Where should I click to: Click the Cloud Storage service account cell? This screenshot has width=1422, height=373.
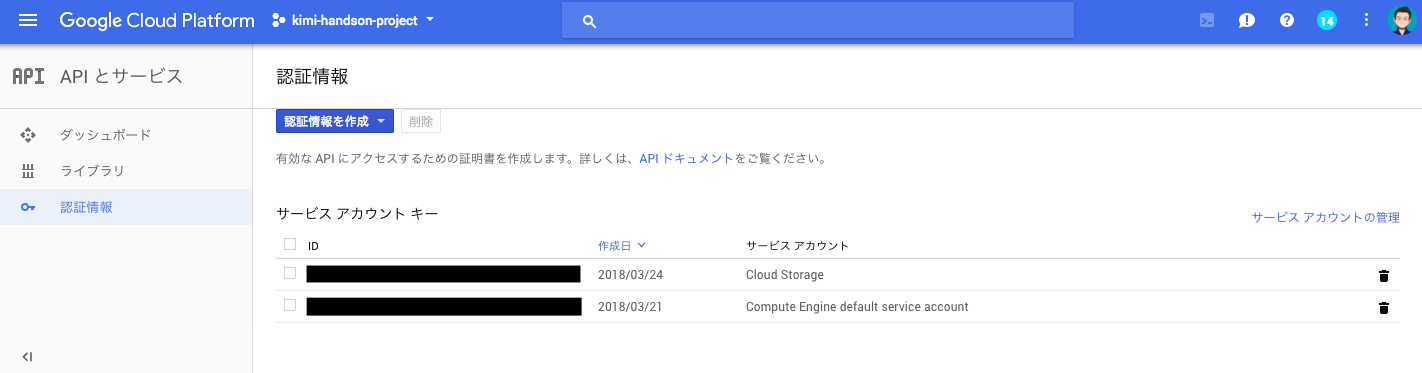coord(785,275)
